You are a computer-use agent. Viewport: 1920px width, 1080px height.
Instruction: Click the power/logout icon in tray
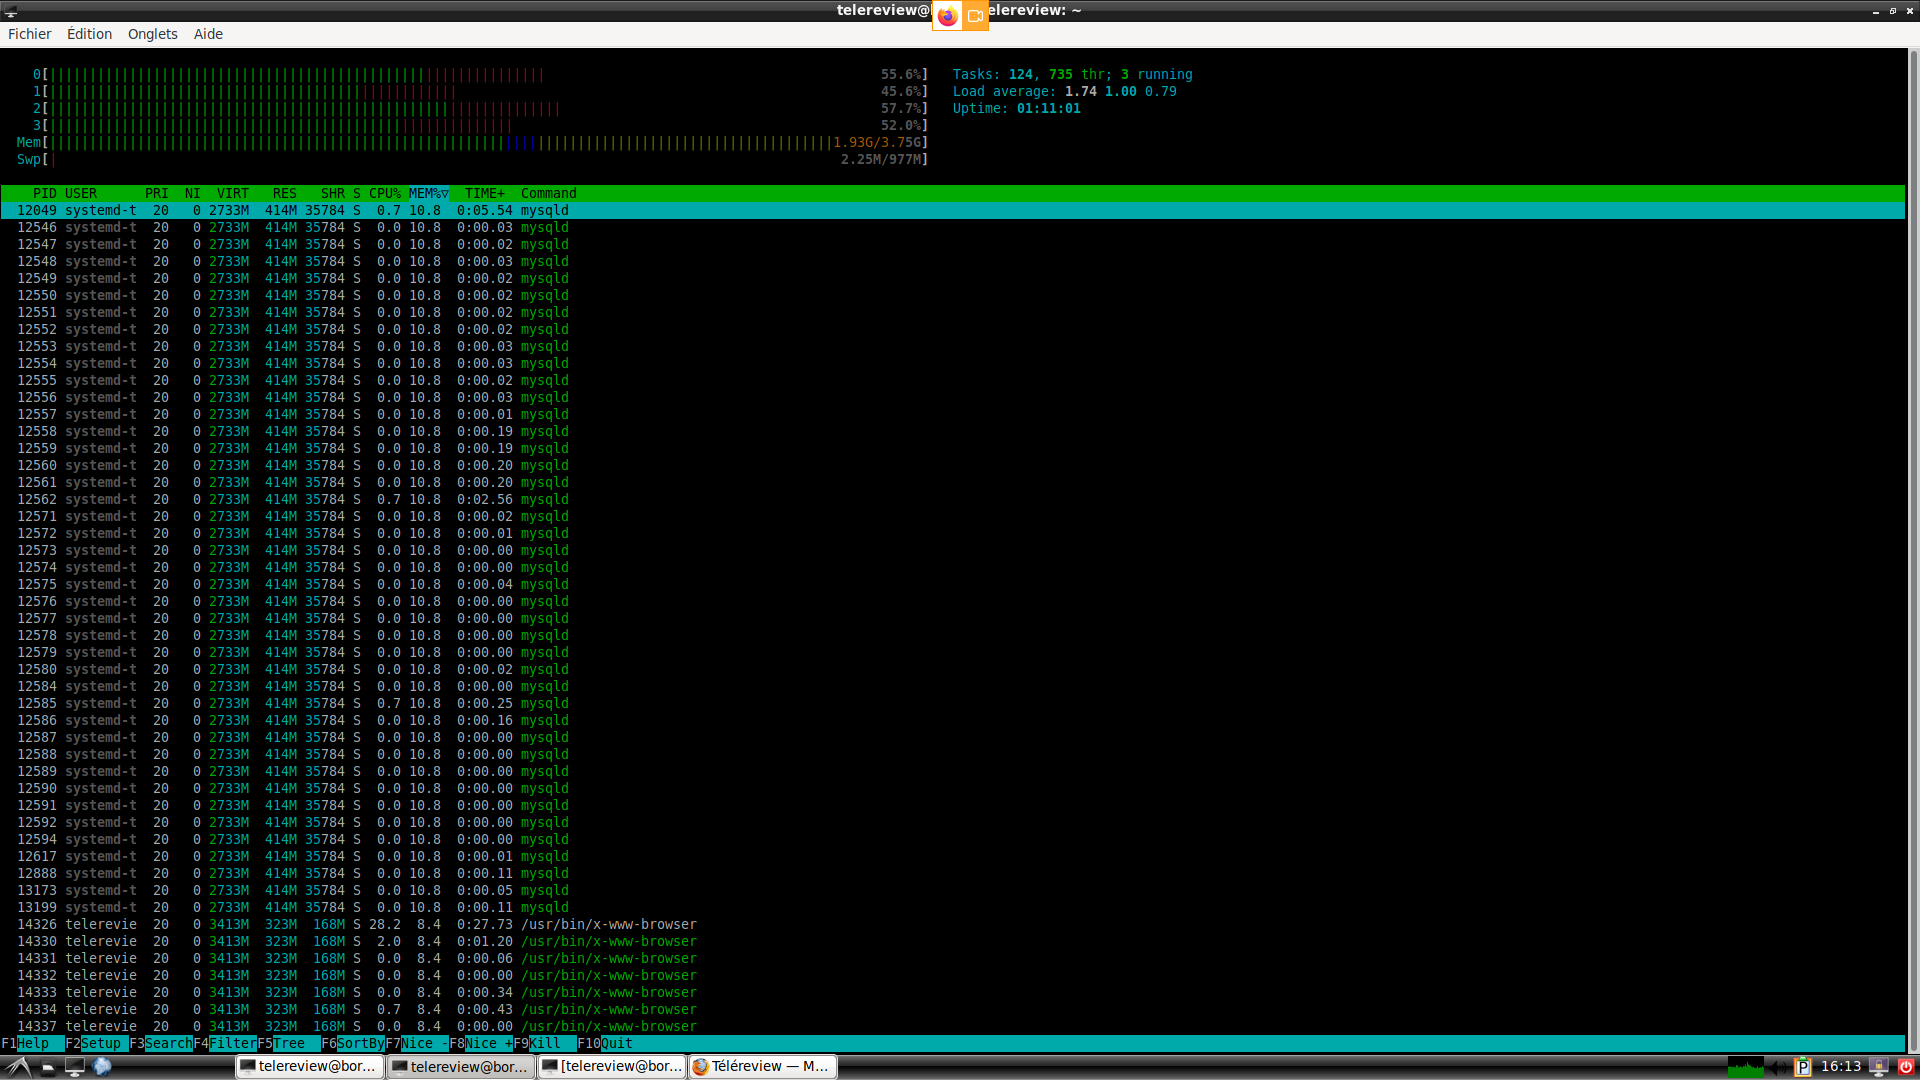1906,1067
